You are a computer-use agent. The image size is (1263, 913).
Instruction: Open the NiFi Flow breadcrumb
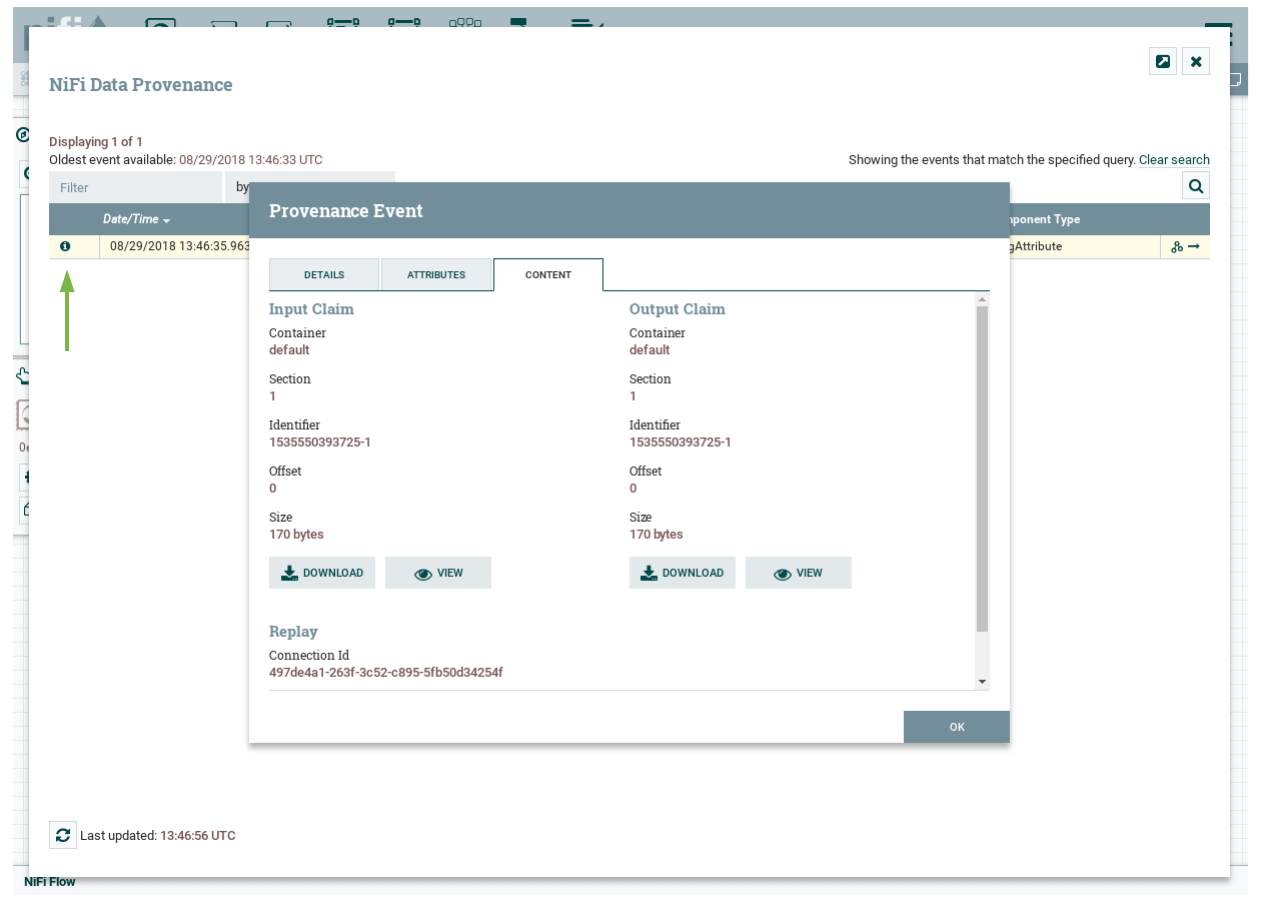(x=50, y=881)
